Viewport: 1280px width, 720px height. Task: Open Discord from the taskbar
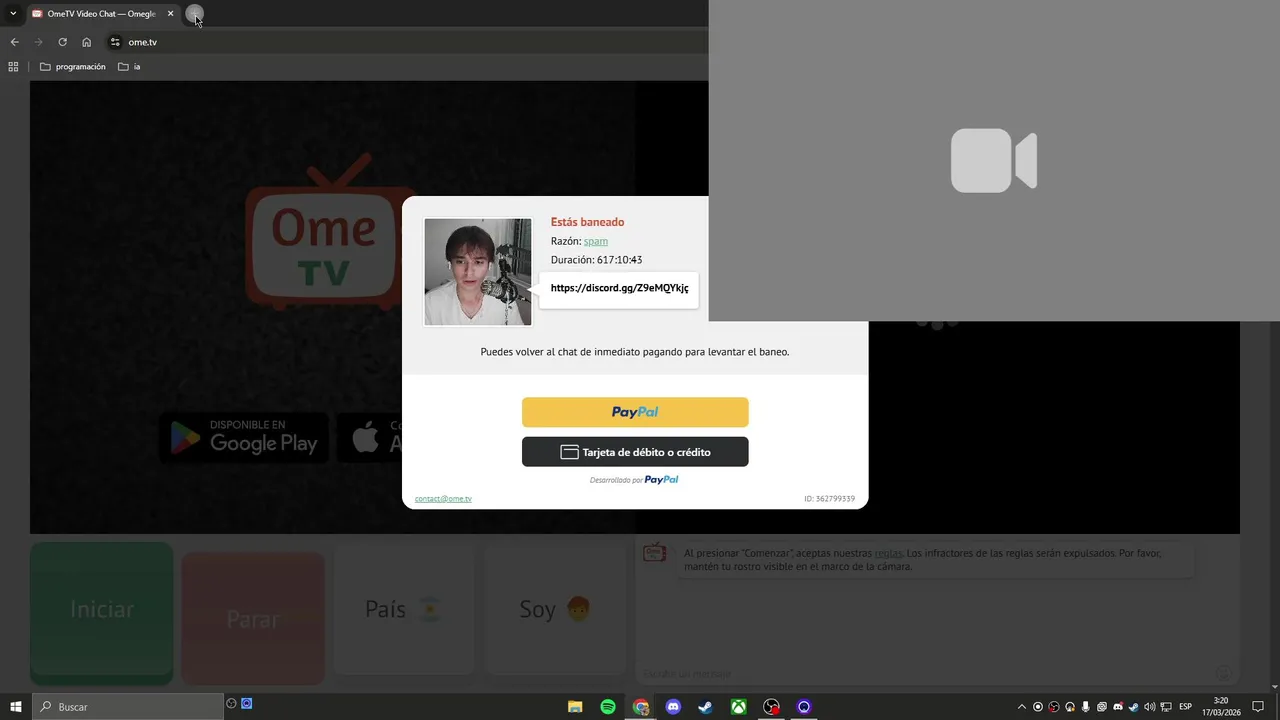(673, 707)
